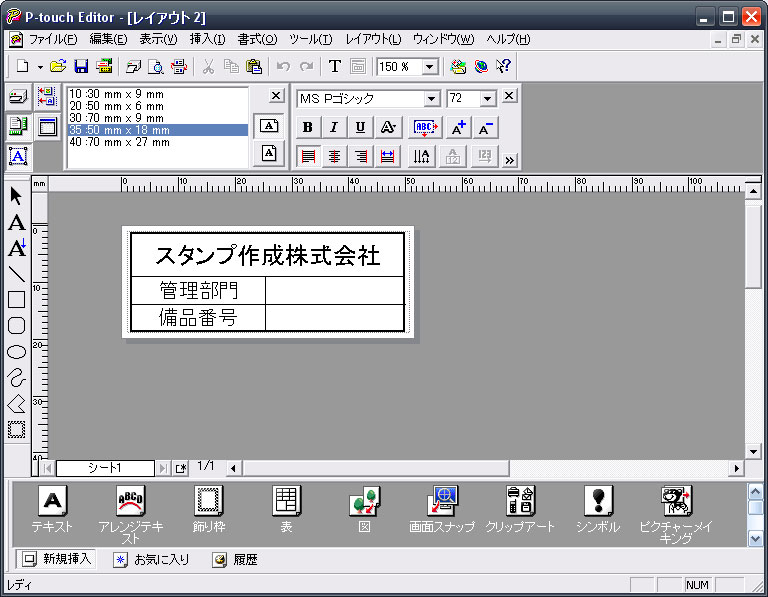The height and width of the screenshot is (597, 768).
Task: Toggle italic formatting
Action: tap(334, 127)
